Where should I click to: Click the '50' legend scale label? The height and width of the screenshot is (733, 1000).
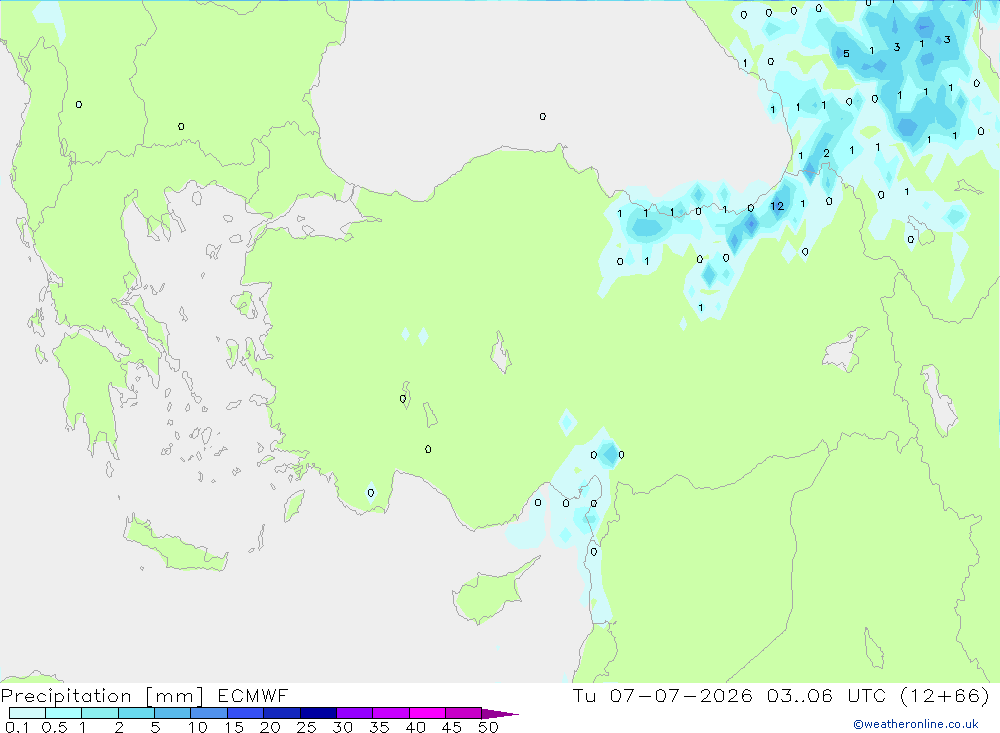(488, 727)
